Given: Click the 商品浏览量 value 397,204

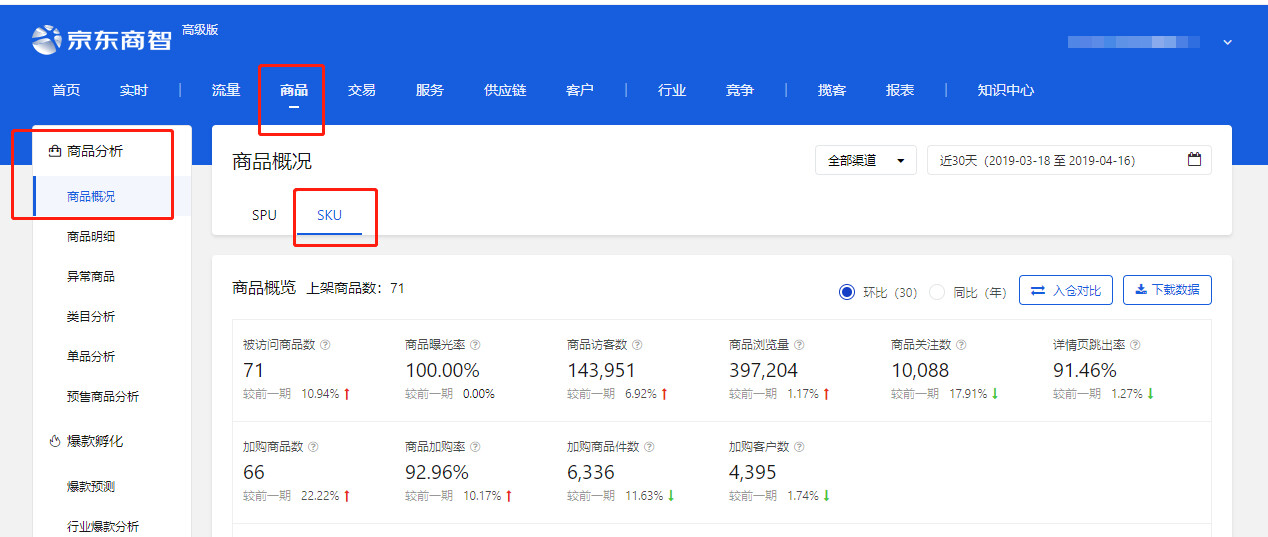Looking at the screenshot, I should click(763, 370).
